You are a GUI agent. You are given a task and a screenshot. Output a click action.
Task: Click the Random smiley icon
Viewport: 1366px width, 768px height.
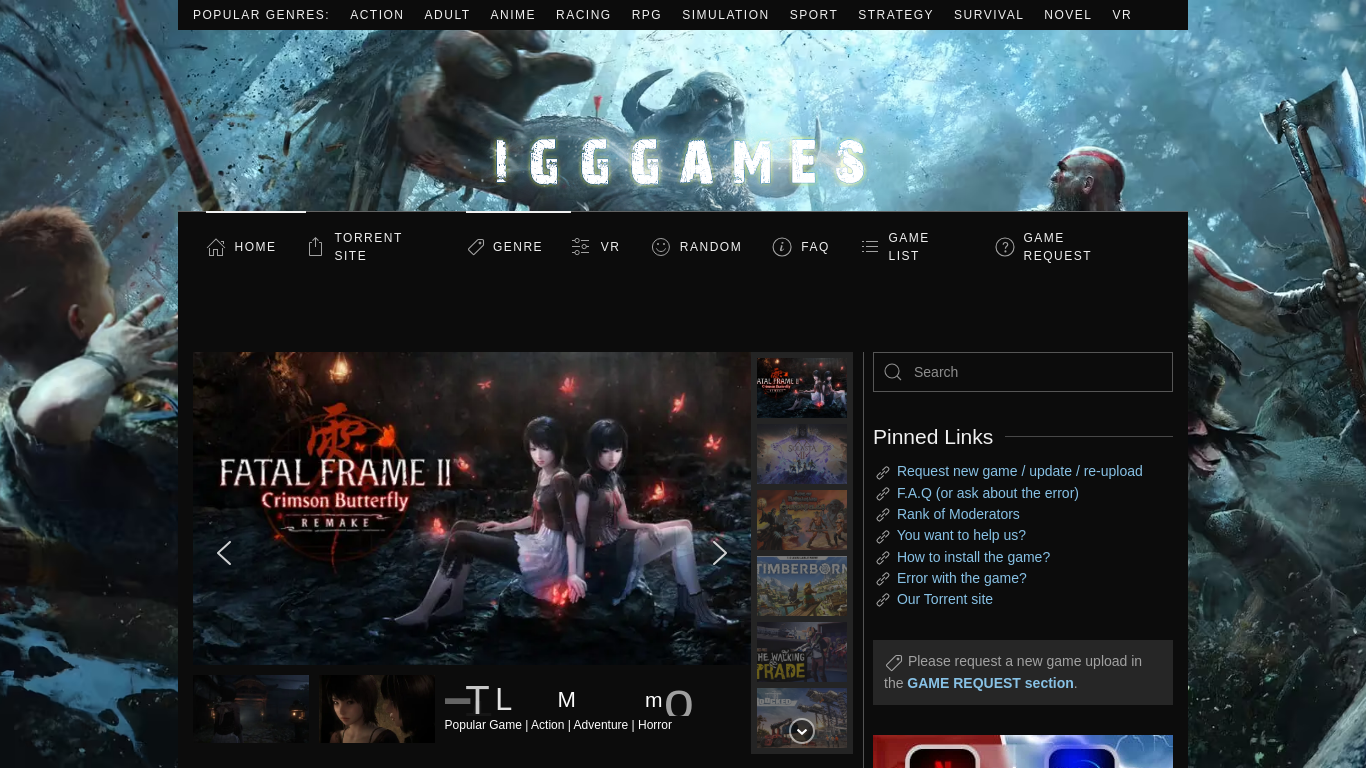[661, 247]
